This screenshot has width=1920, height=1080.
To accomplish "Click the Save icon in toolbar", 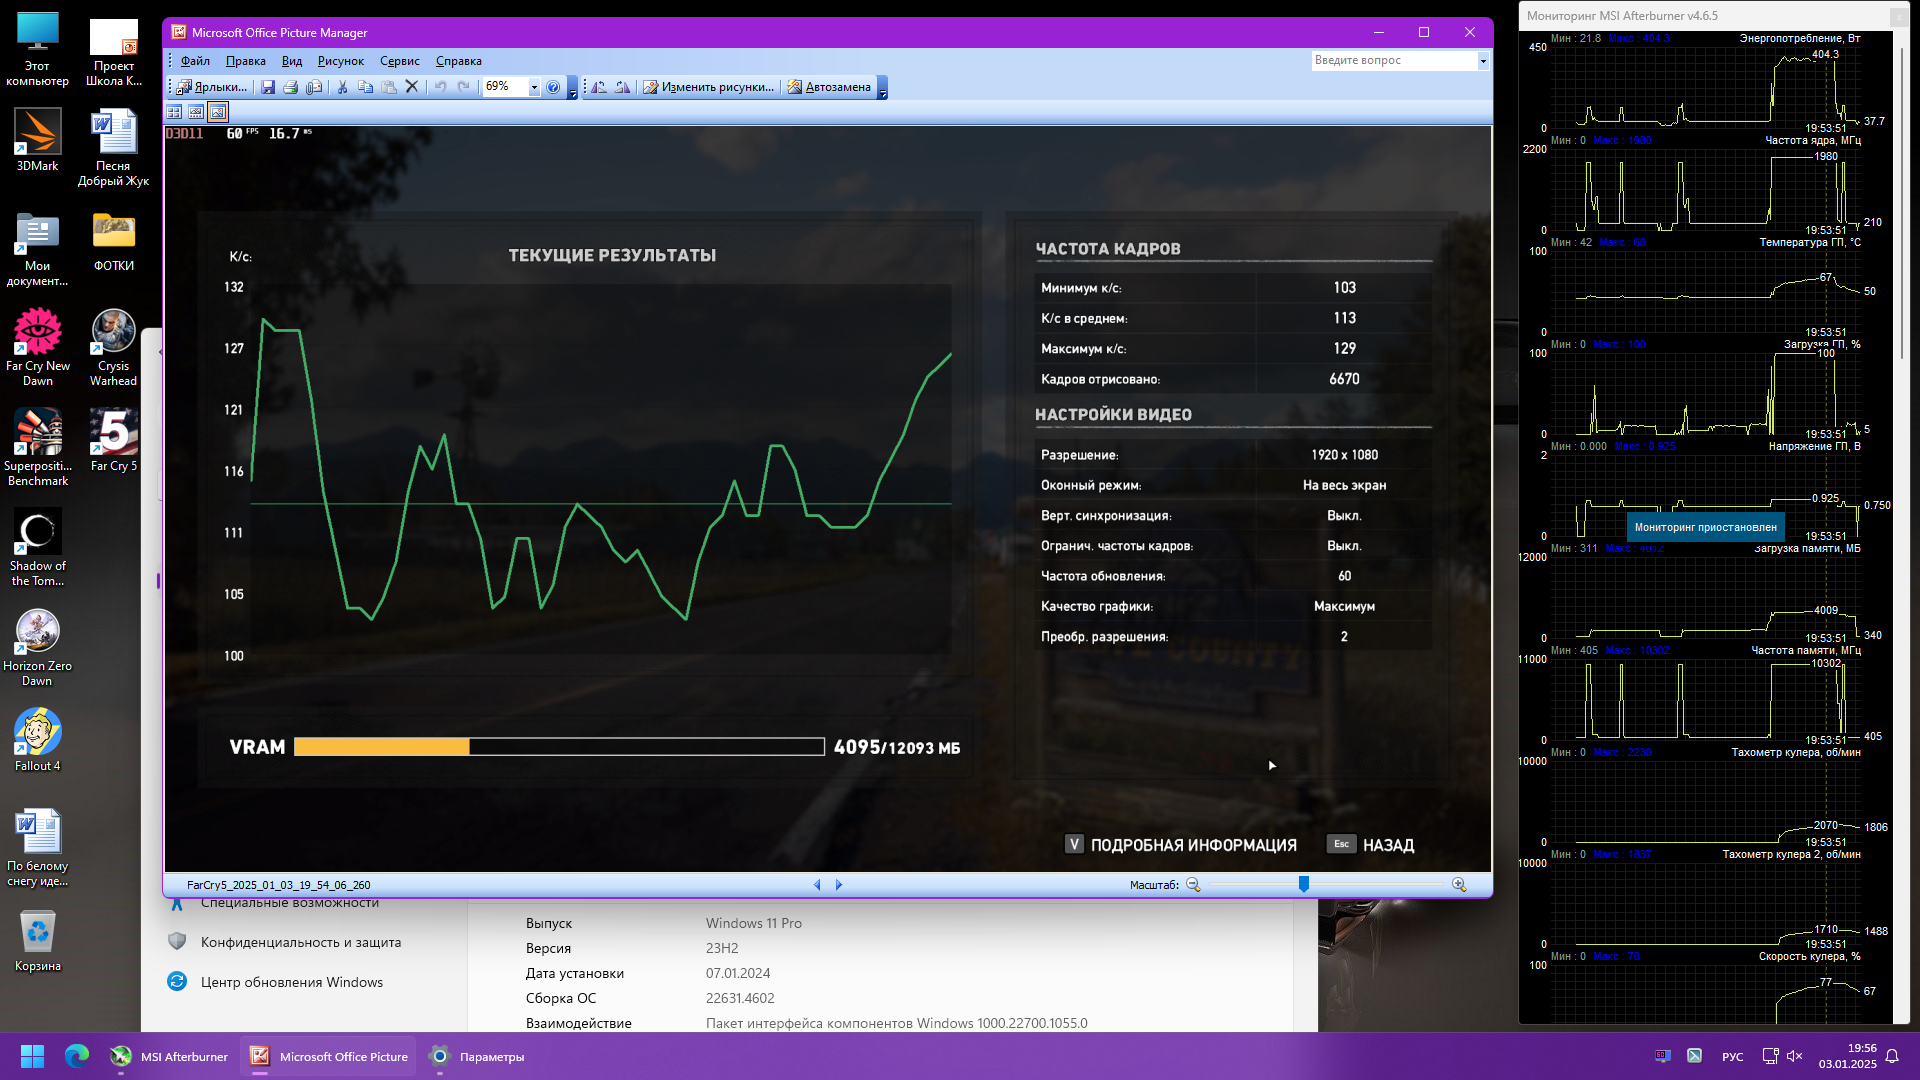I will point(268,87).
